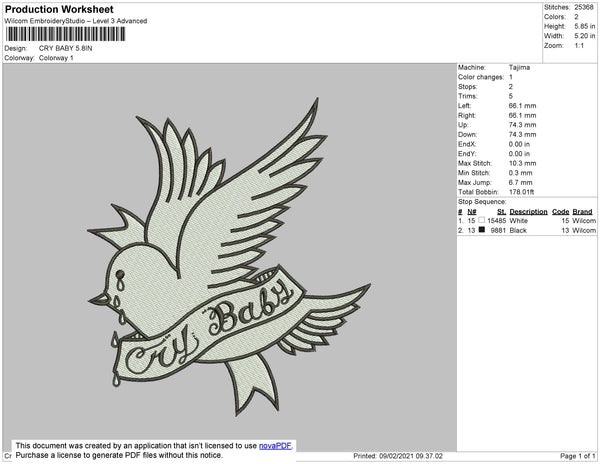
Task: Select design name 'CRY BABY 5.8IN'
Action: pyautogui.click(x=65, y=49)
